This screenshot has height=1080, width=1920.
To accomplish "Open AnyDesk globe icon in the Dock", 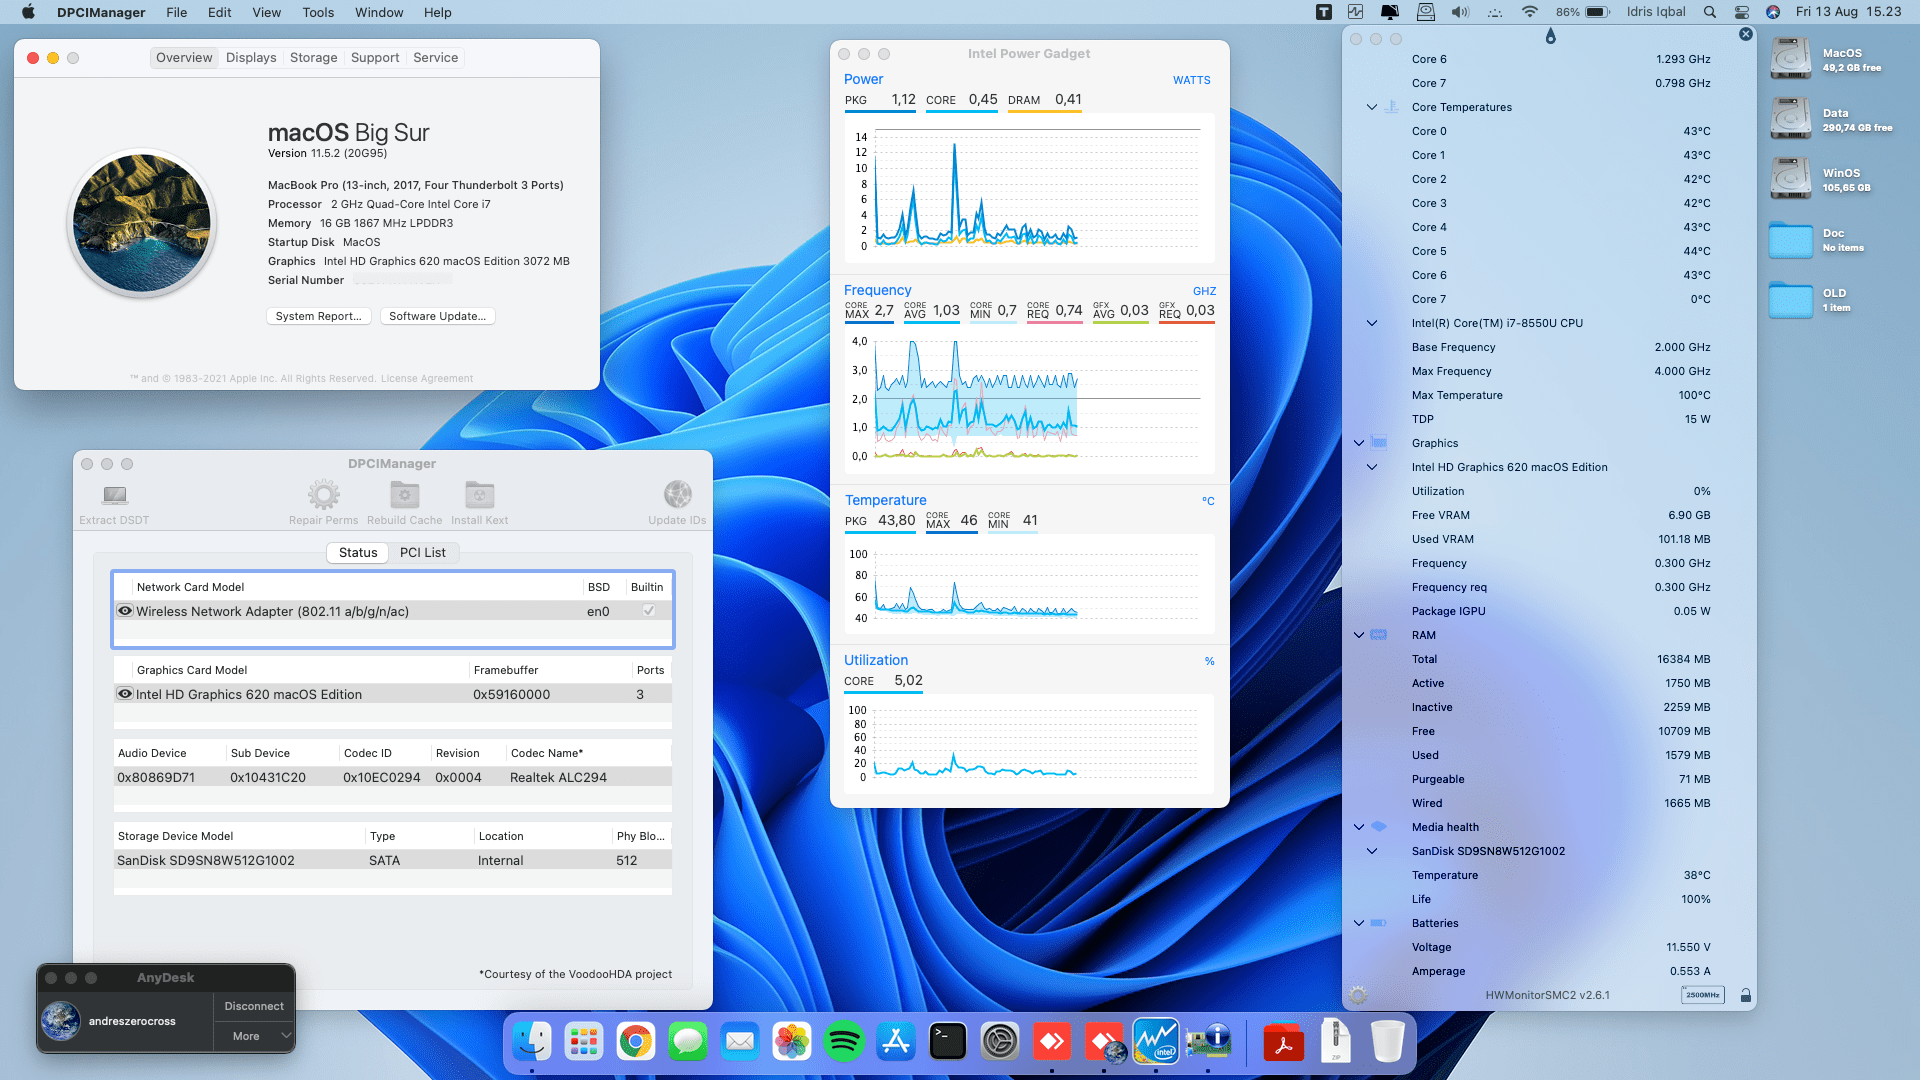I will coord(1104,1042).
